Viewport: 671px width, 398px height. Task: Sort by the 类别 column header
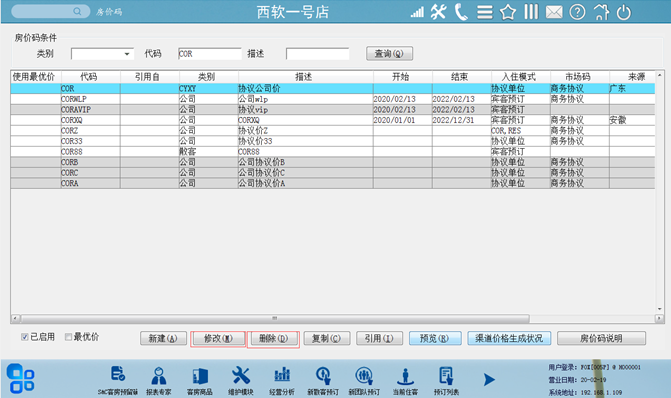208,77
